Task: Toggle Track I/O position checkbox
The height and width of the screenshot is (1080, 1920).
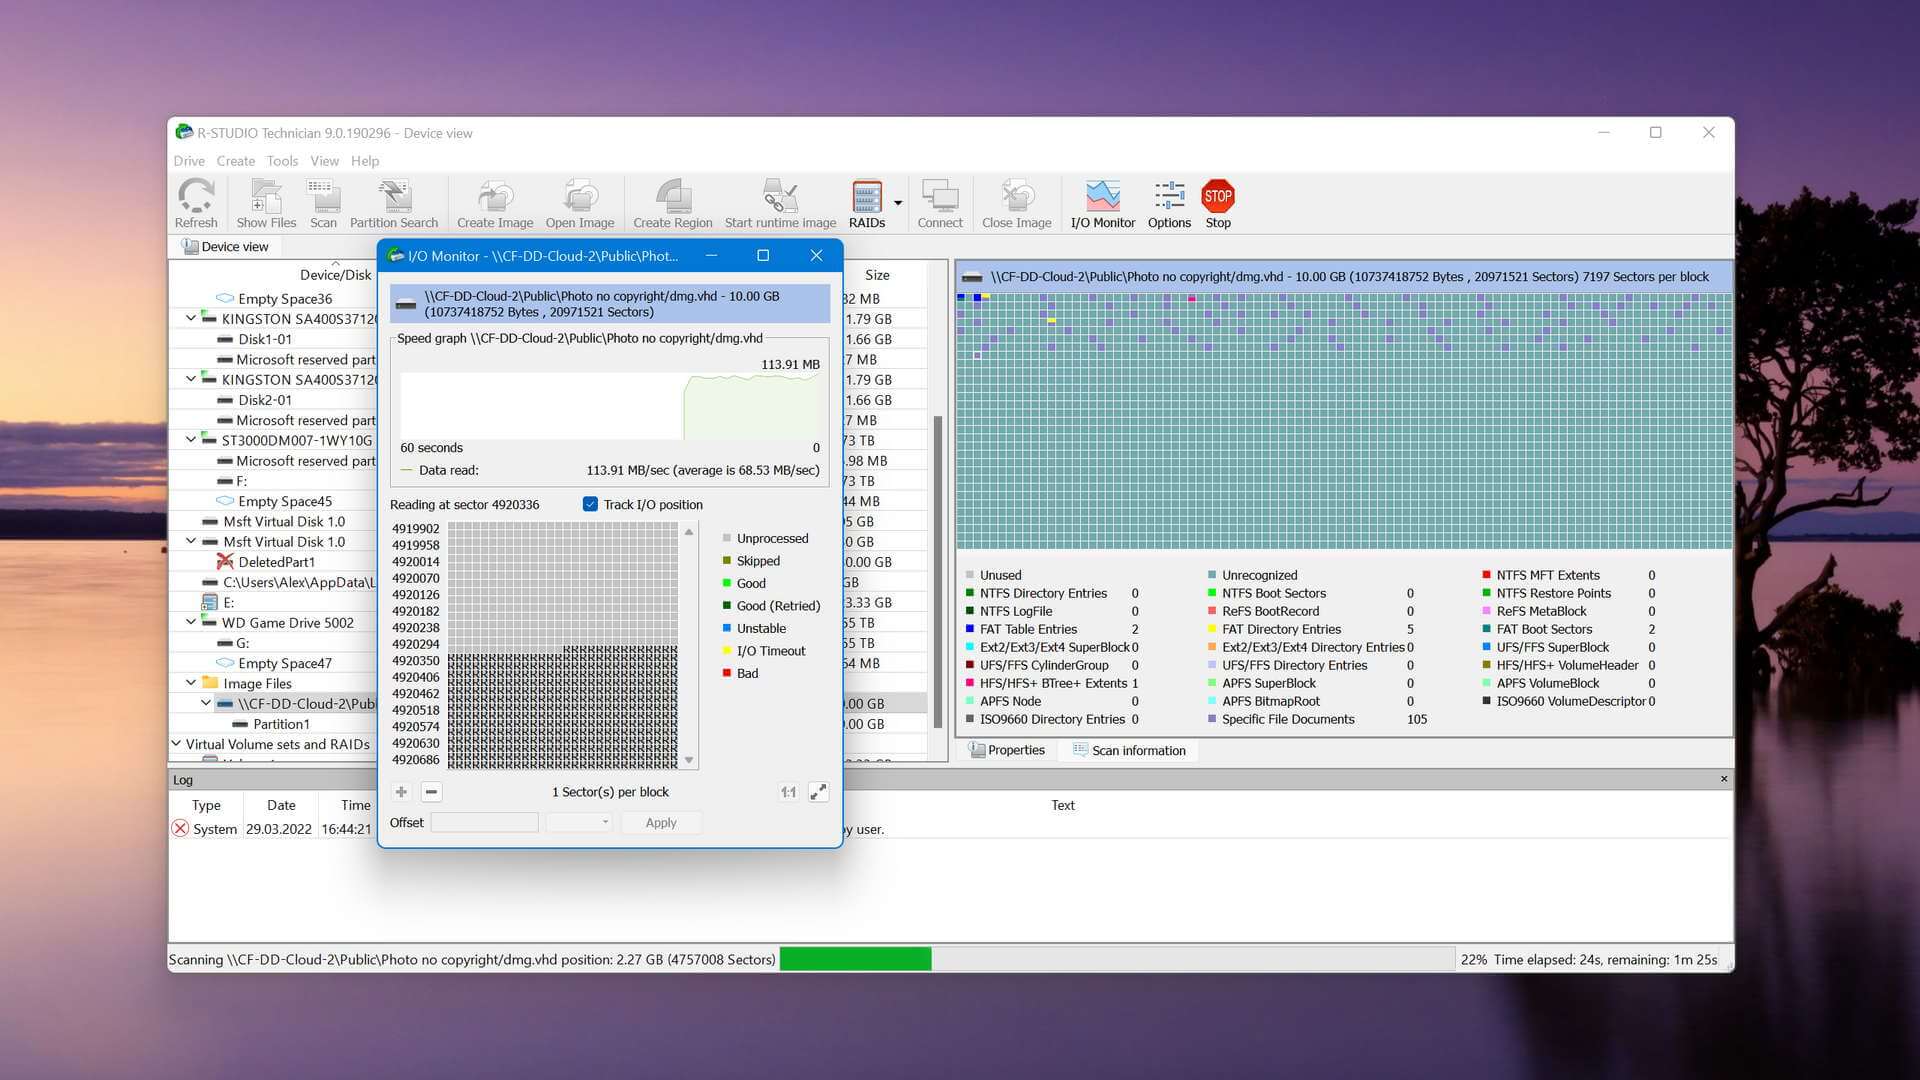Action: [x=590, y=505]
